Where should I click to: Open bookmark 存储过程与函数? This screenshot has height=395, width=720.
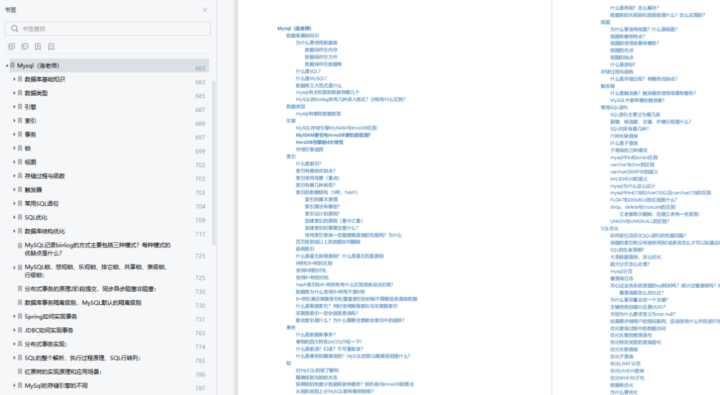click(45, 176)
